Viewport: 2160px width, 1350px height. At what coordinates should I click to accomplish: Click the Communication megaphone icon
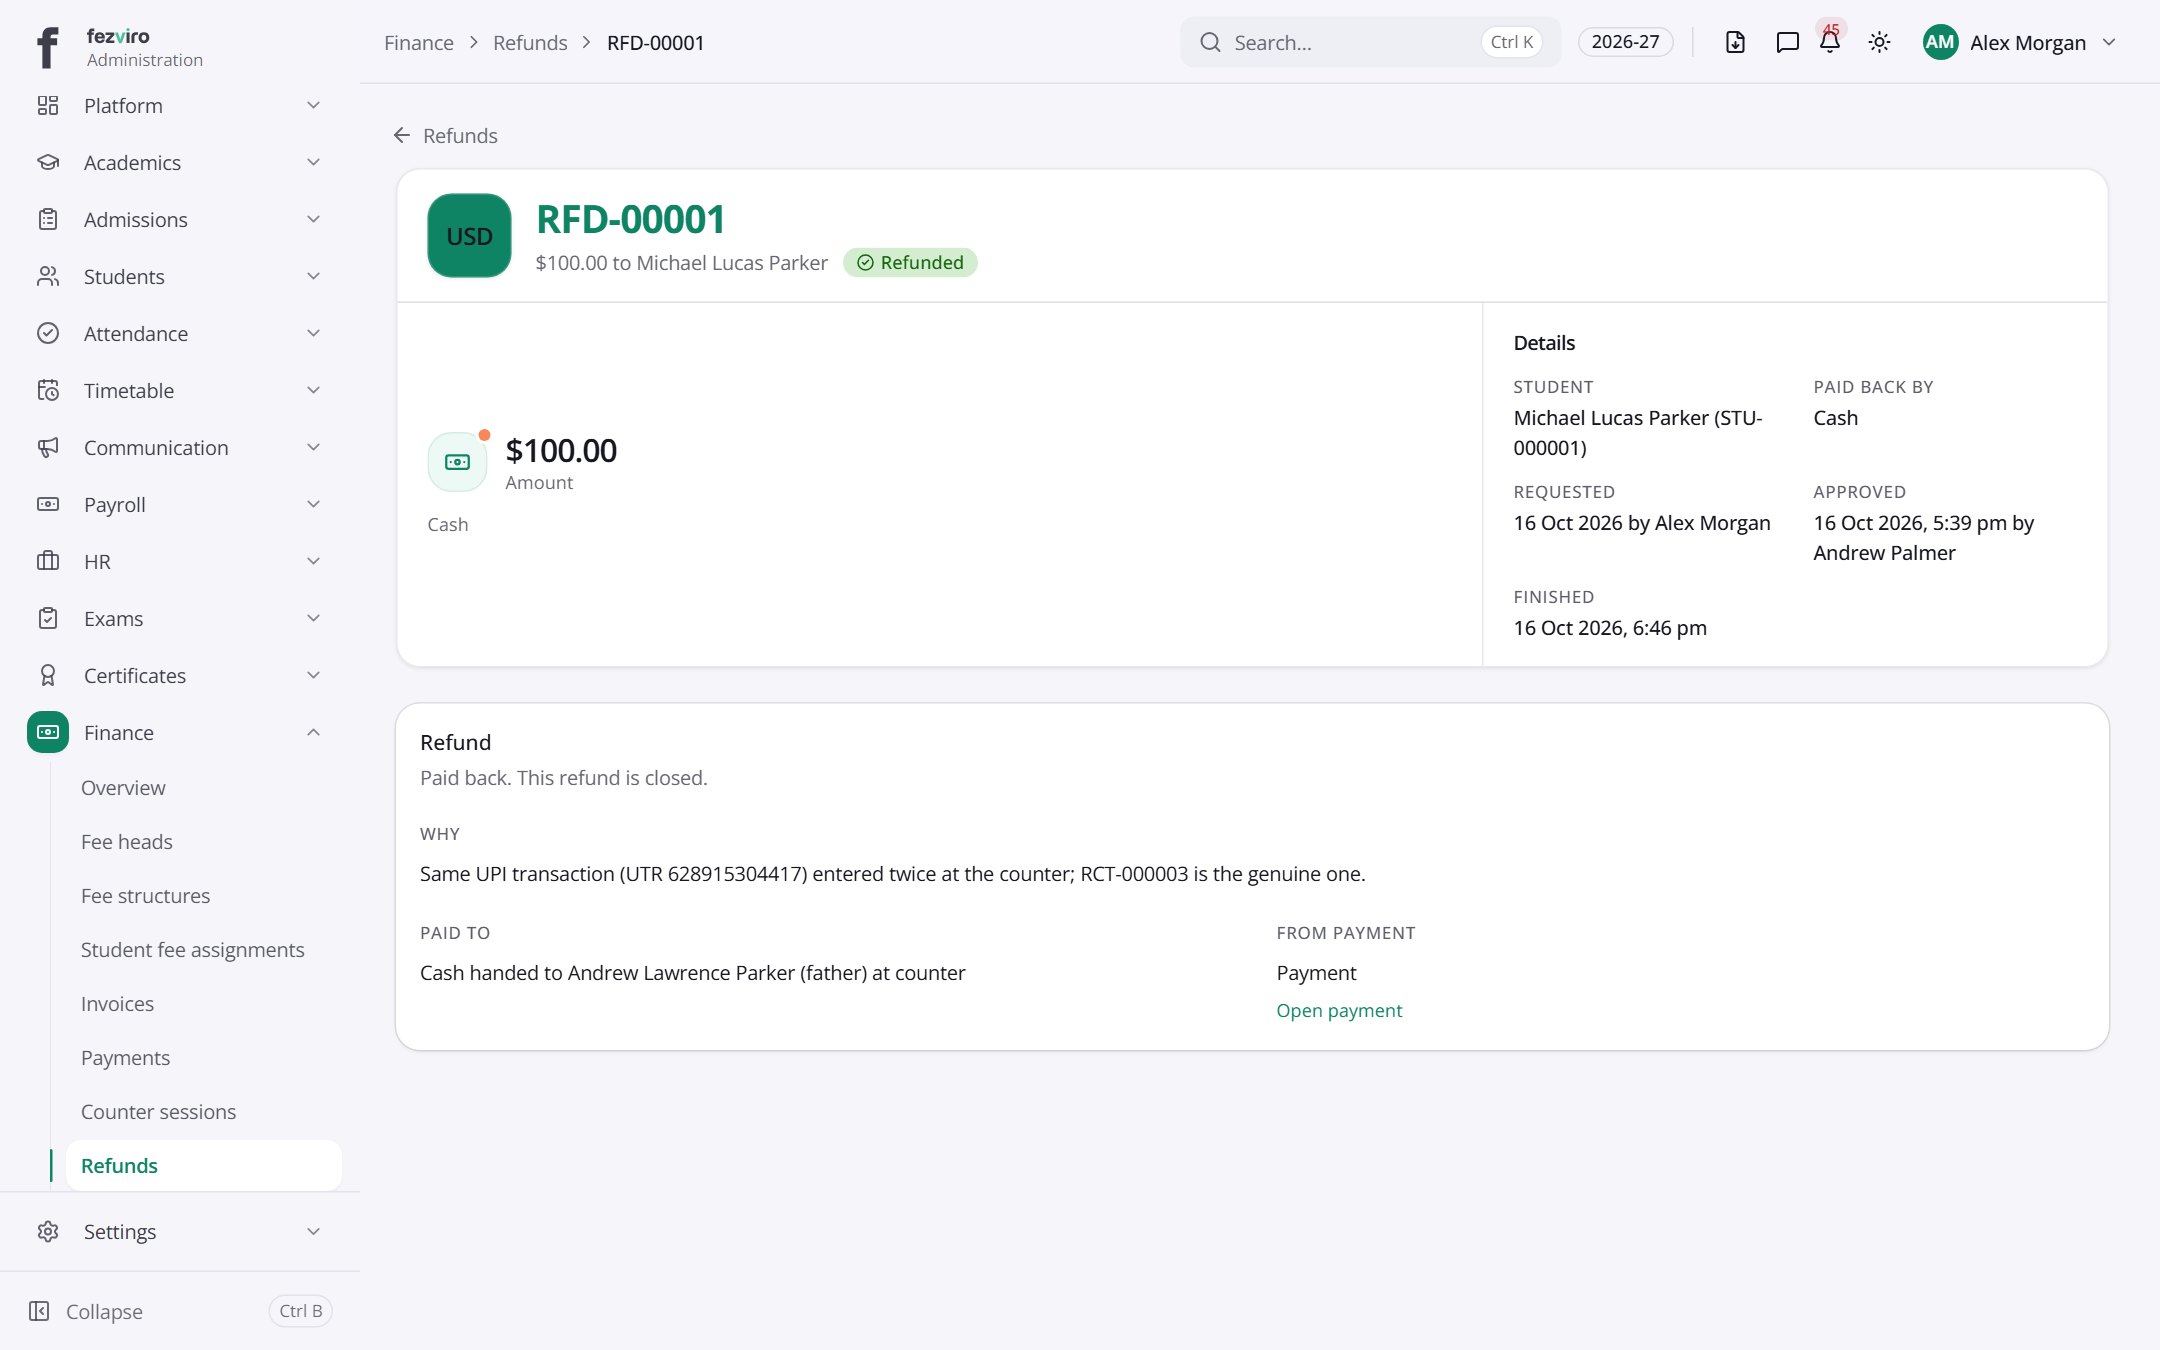coord(48,447)
